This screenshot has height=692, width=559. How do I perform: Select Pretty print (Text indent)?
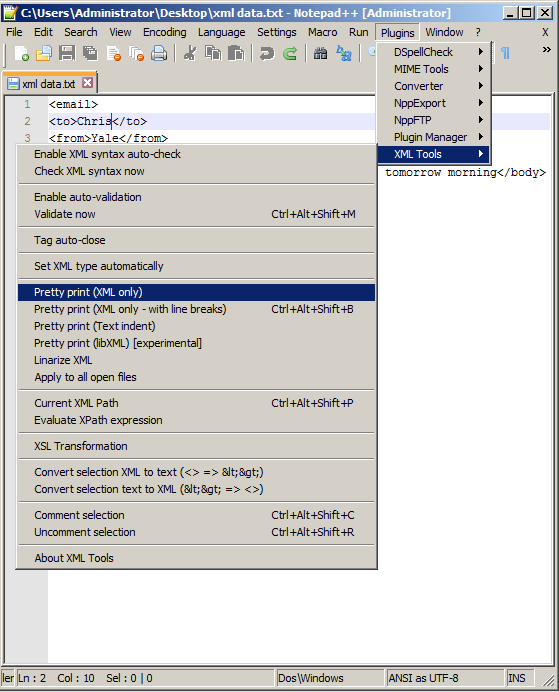click(x=196, y=326)
